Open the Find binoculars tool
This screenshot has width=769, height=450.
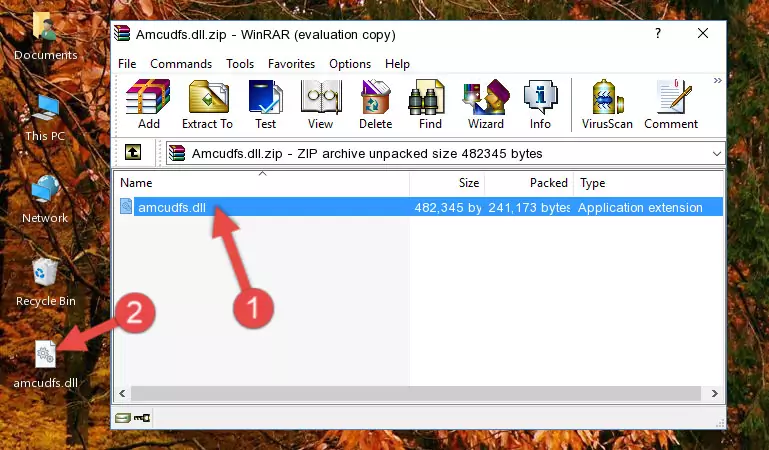(430, 104)
